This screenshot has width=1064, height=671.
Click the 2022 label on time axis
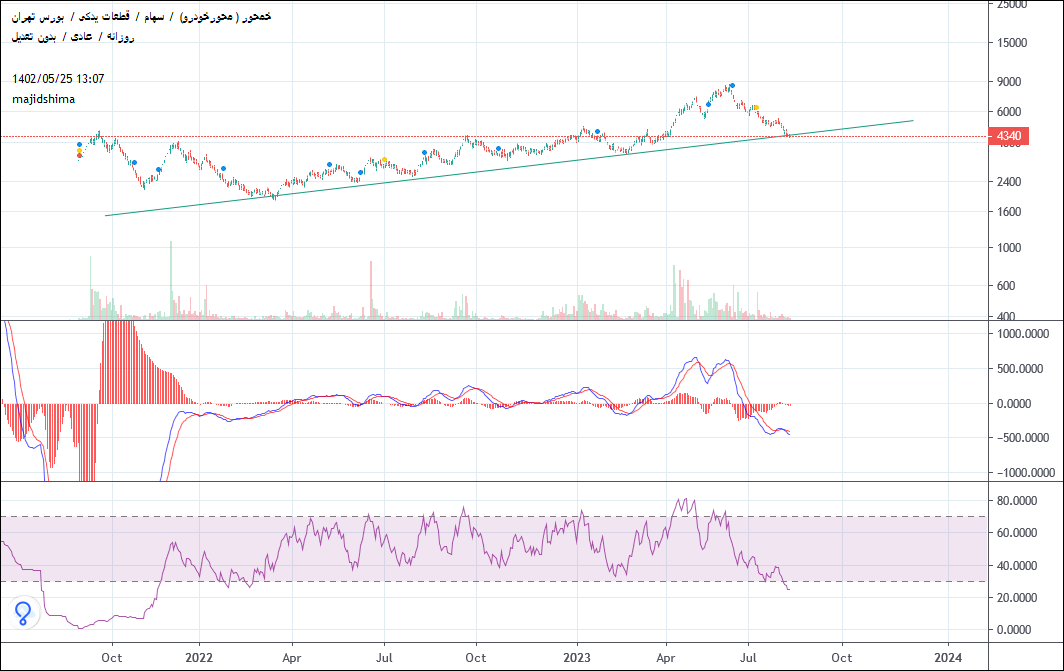pos(199,657)
